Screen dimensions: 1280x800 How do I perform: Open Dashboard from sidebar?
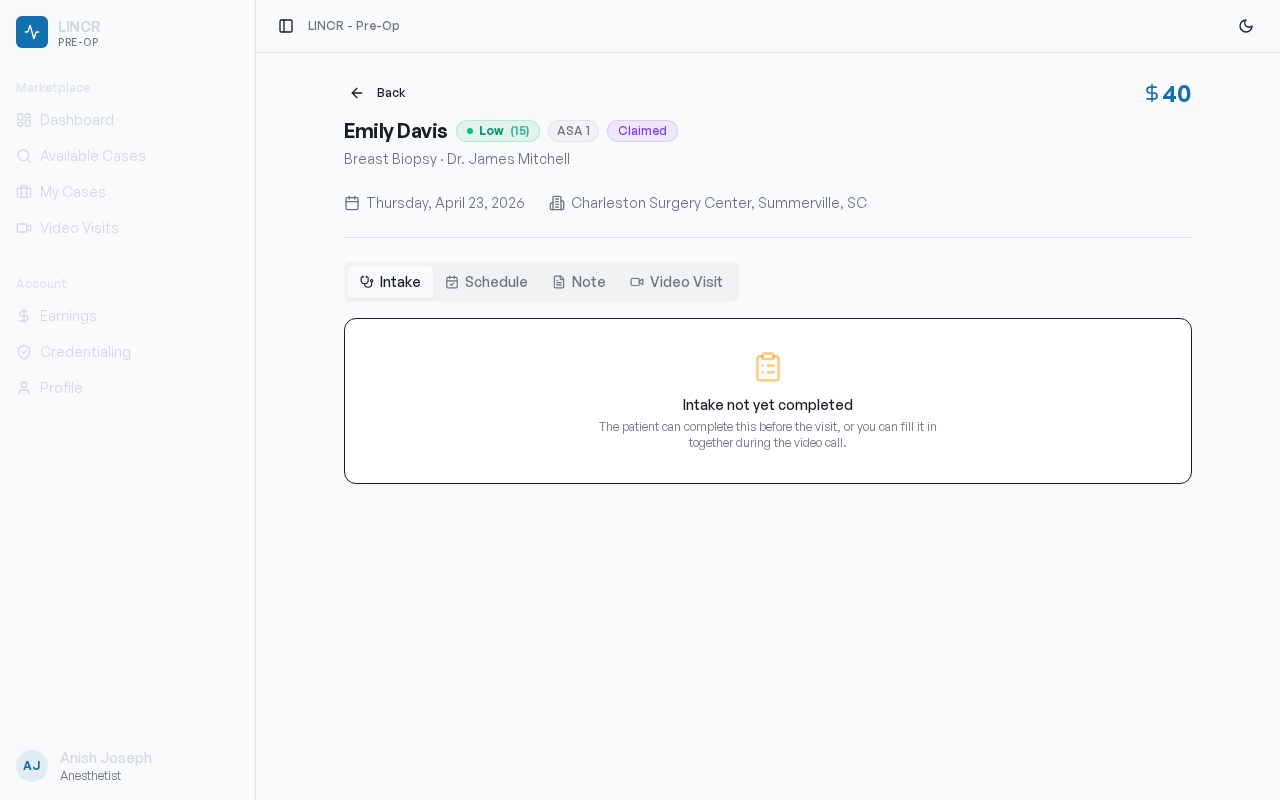tap(77, 120)
